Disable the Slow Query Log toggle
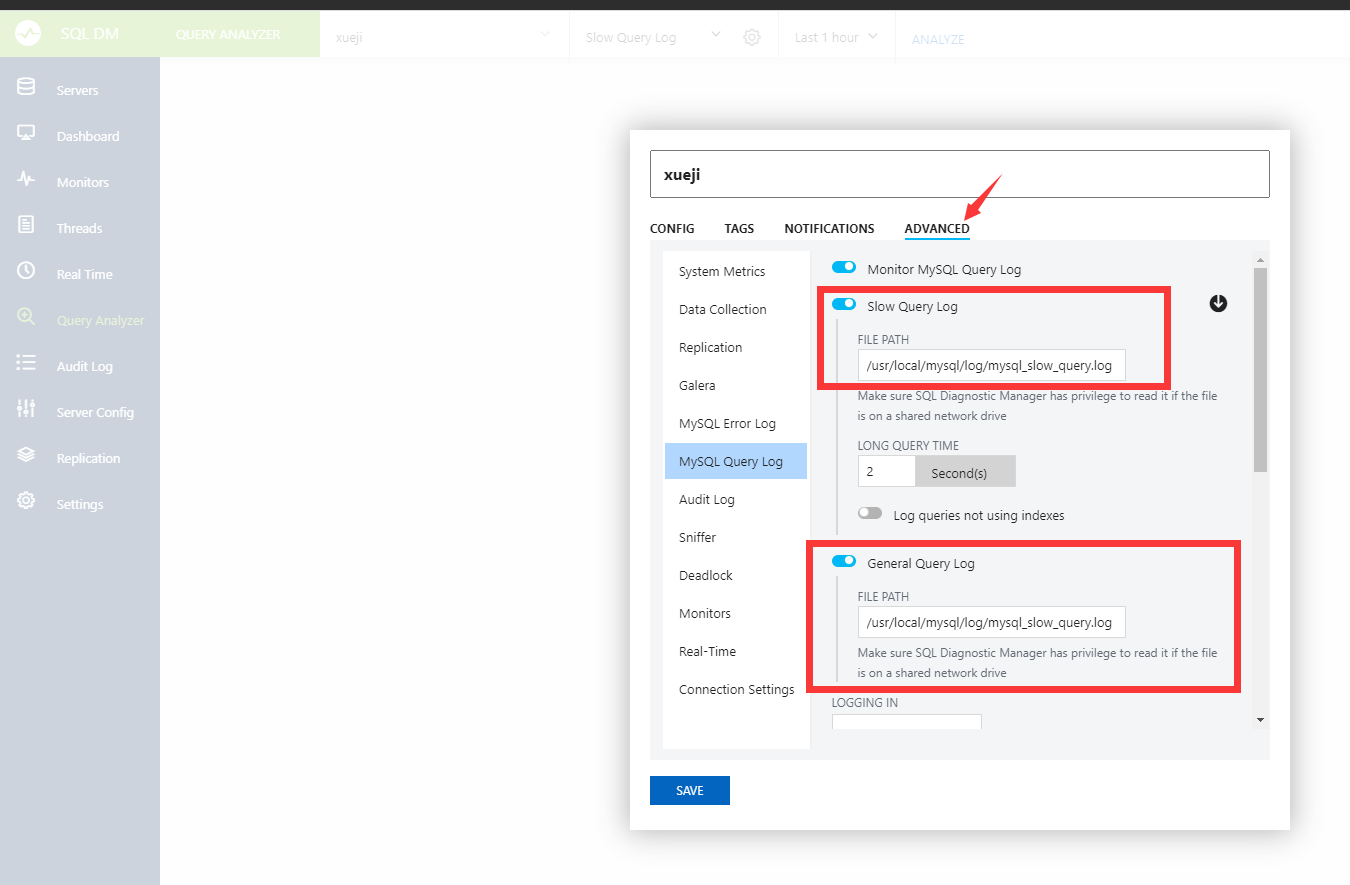 point(843,304)
